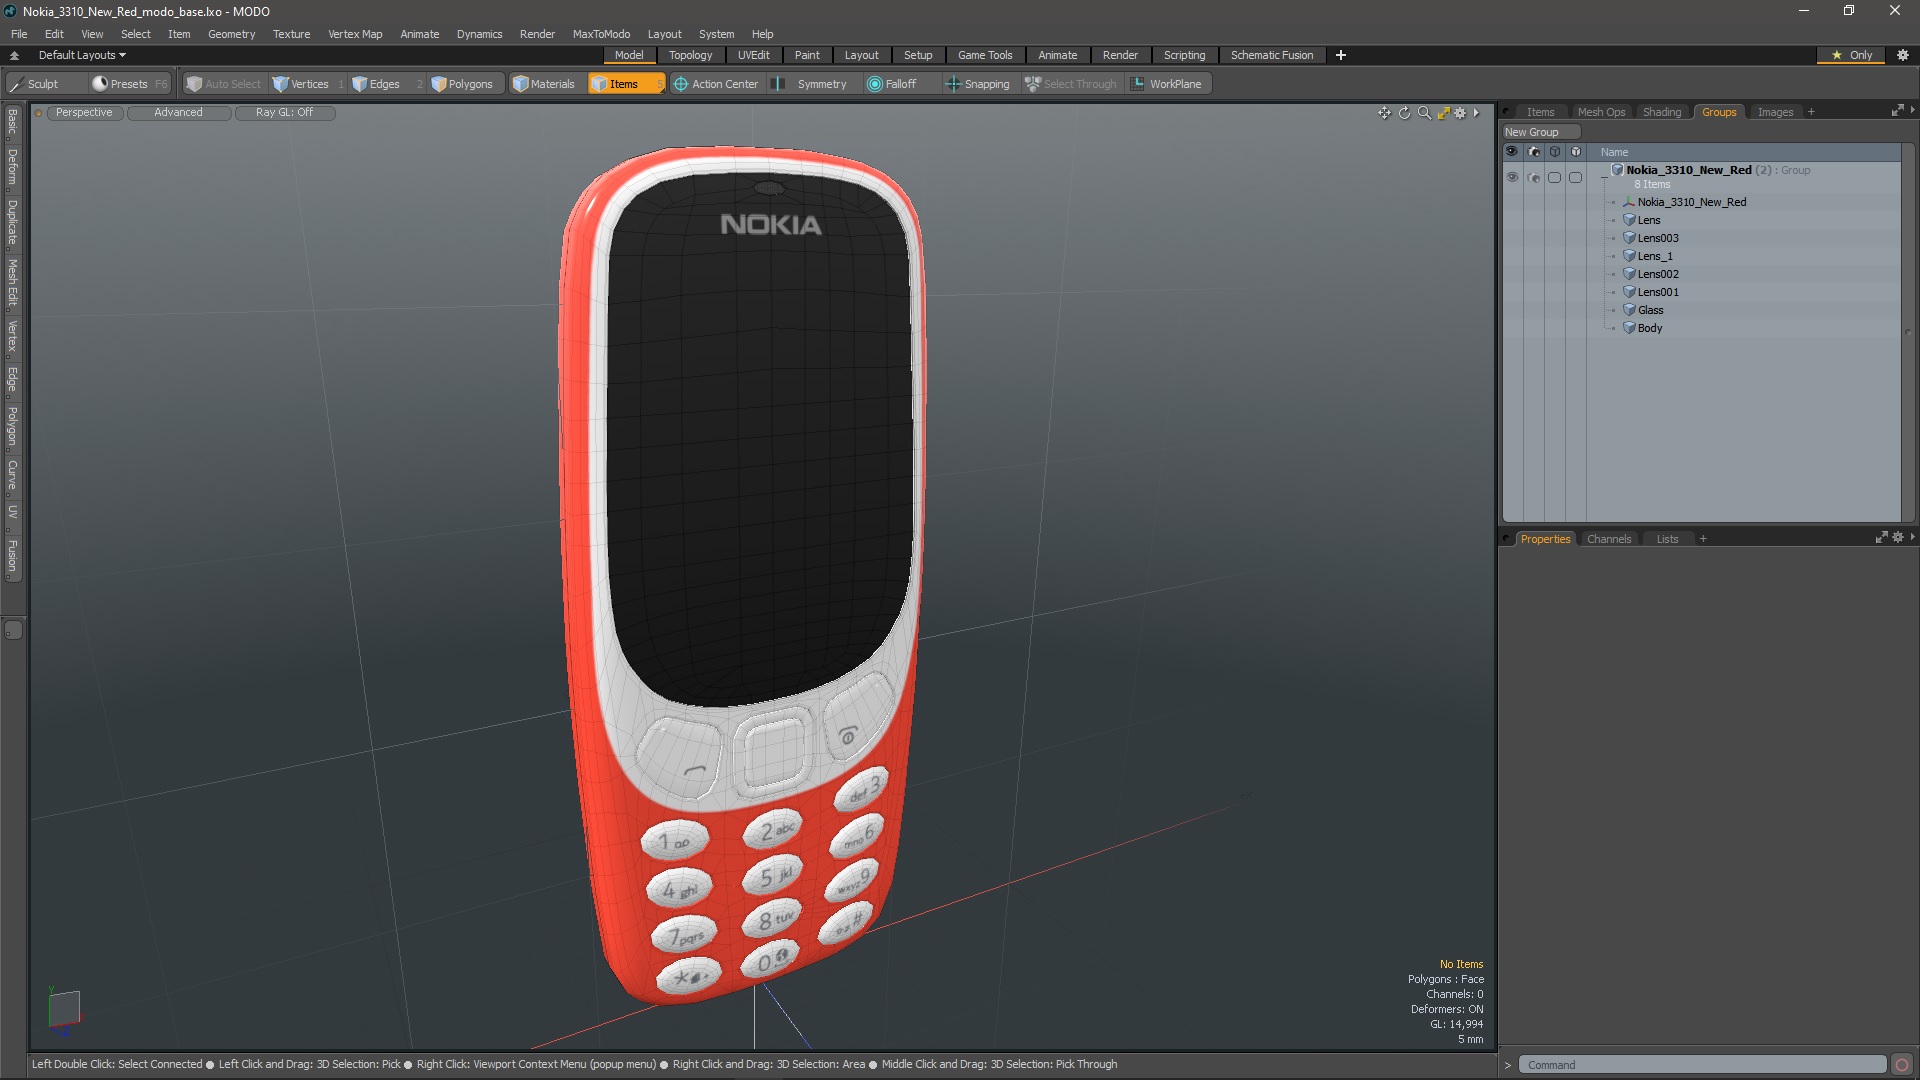Click the camera column header icon
This screenshot has height=1080, width=1920.
pos(1534,152)
